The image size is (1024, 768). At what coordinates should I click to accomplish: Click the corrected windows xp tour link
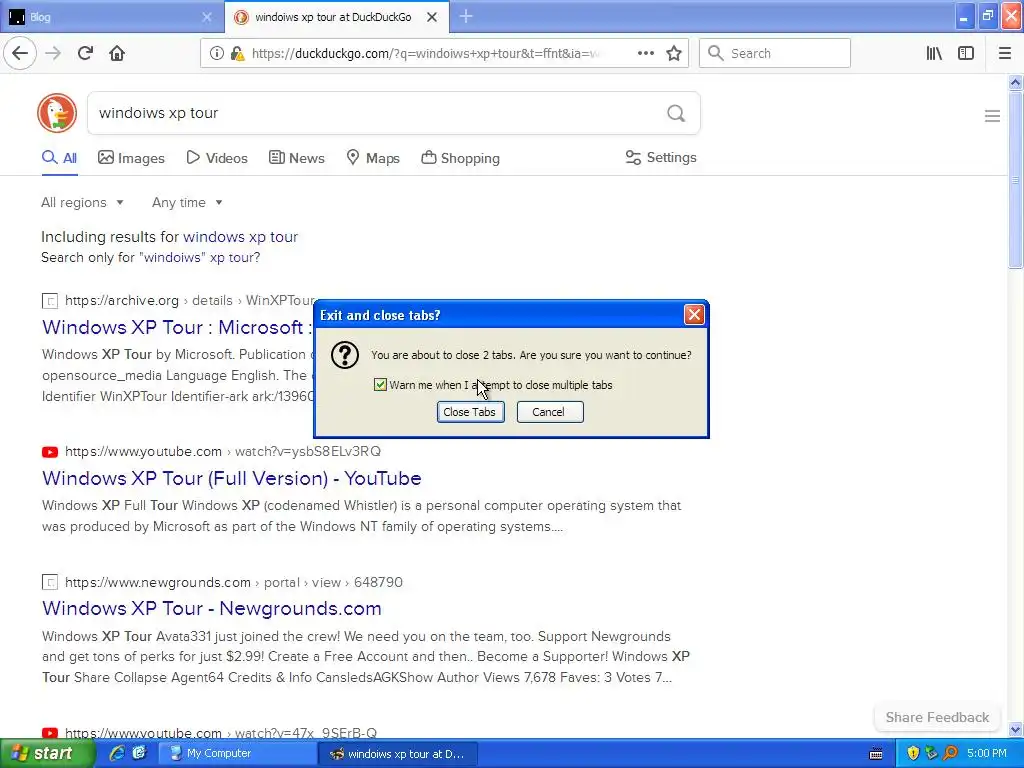240,236
